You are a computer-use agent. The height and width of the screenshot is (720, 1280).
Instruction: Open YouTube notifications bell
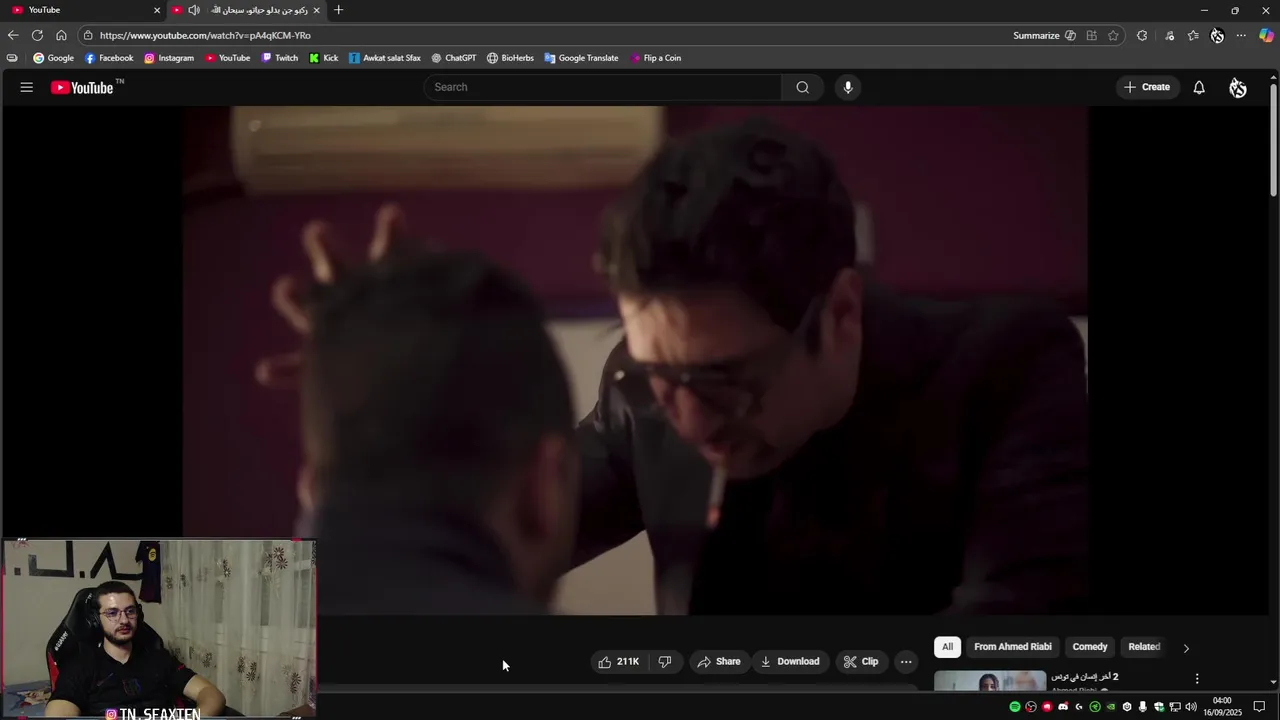click(1199, 87)
